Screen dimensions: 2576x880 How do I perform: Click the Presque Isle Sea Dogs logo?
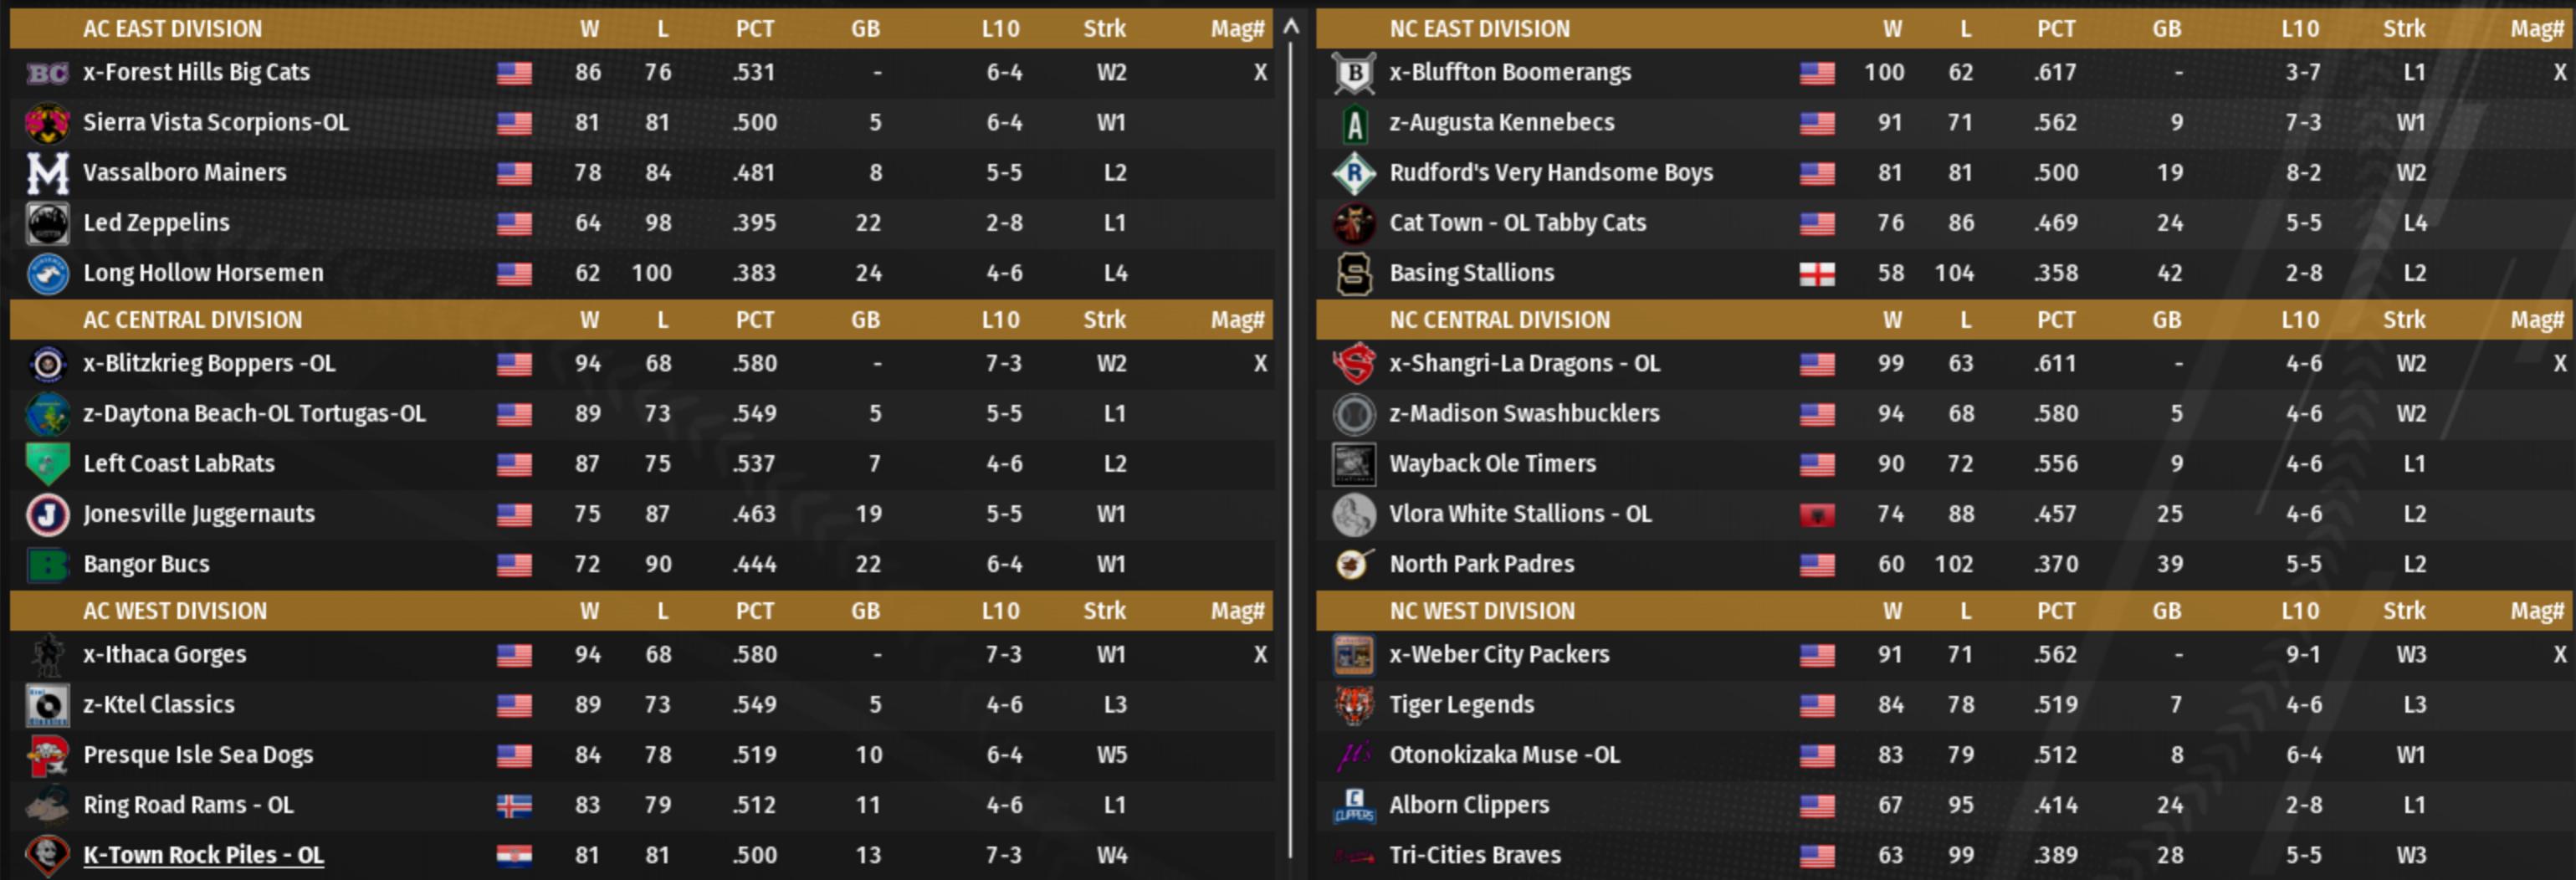[47, 756]
